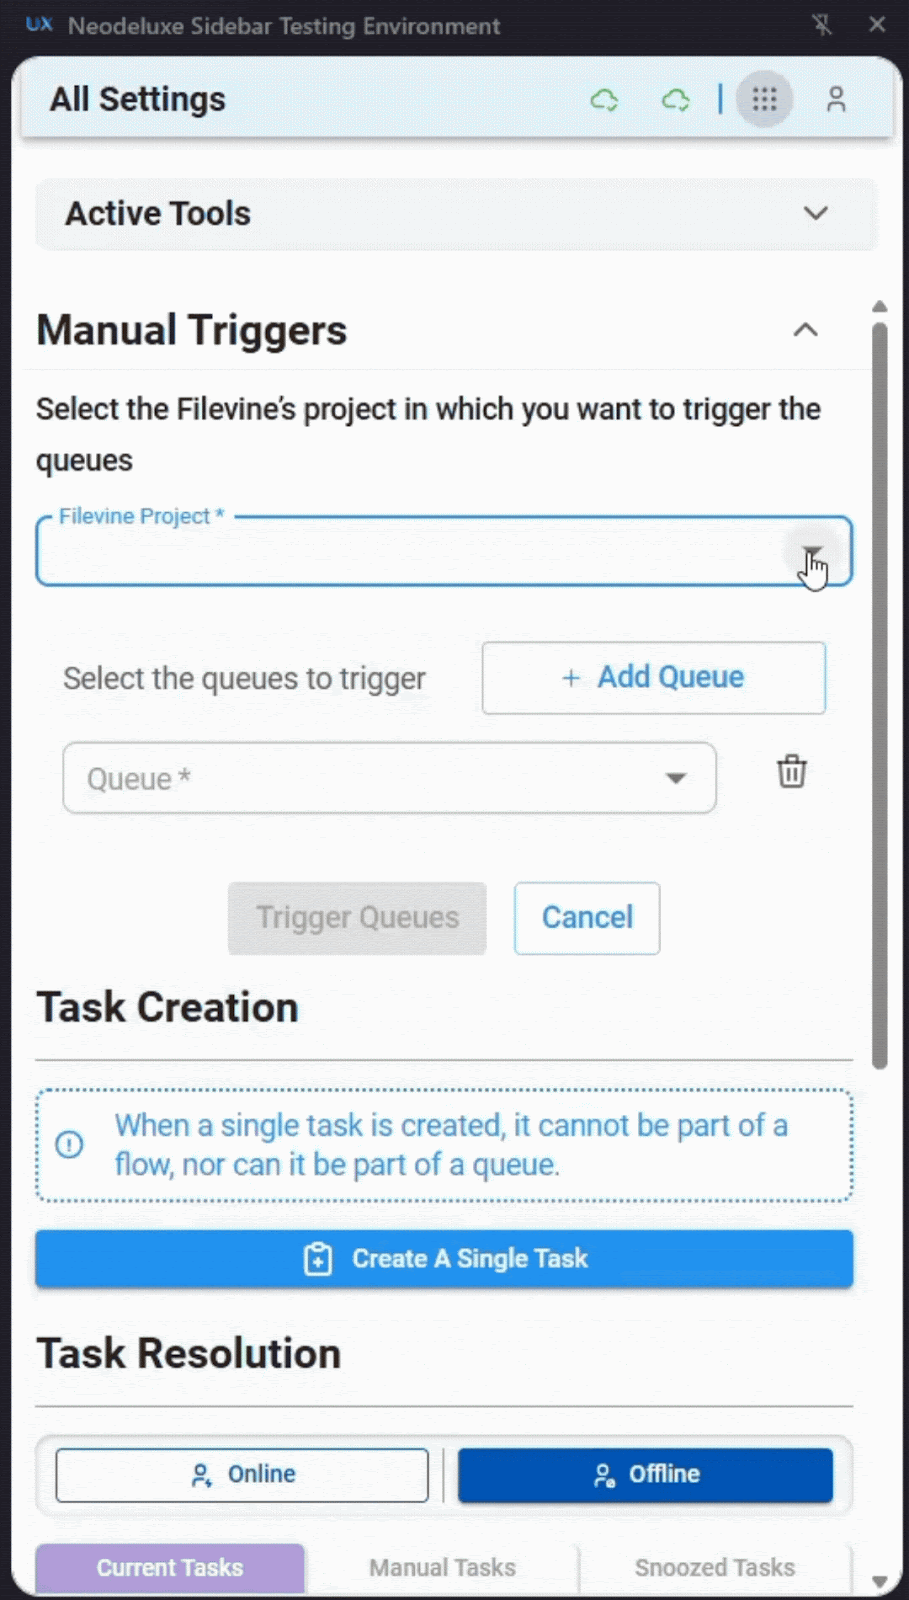Collapse the Manual Triggers section
This screenshot has width=909, height=1600.
805,330
